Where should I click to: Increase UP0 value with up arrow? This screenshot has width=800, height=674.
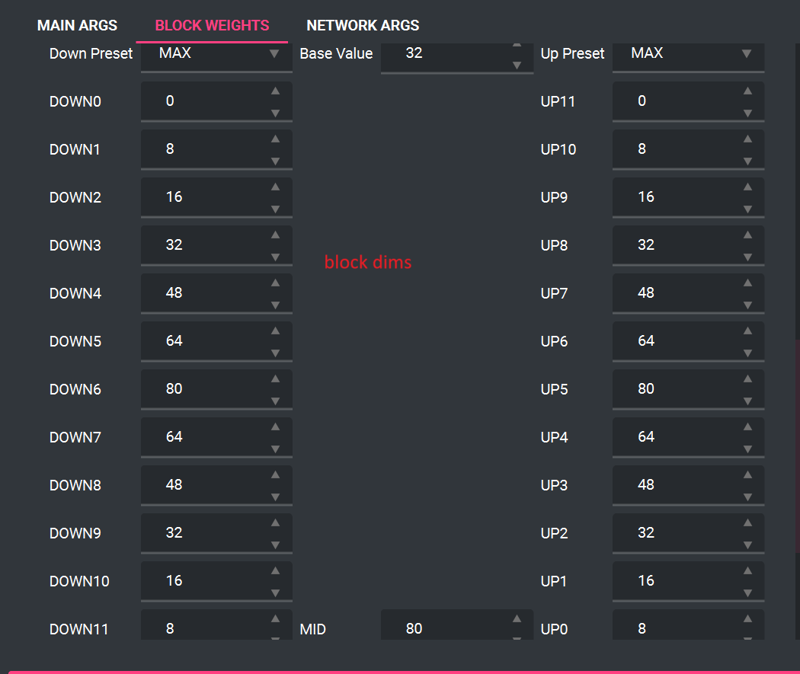747,619
